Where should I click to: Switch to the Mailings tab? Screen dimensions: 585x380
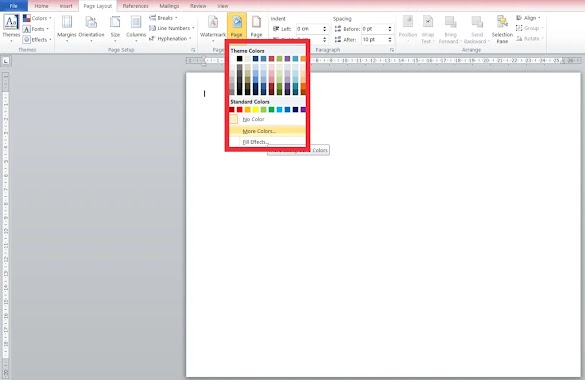click(169, 6)
